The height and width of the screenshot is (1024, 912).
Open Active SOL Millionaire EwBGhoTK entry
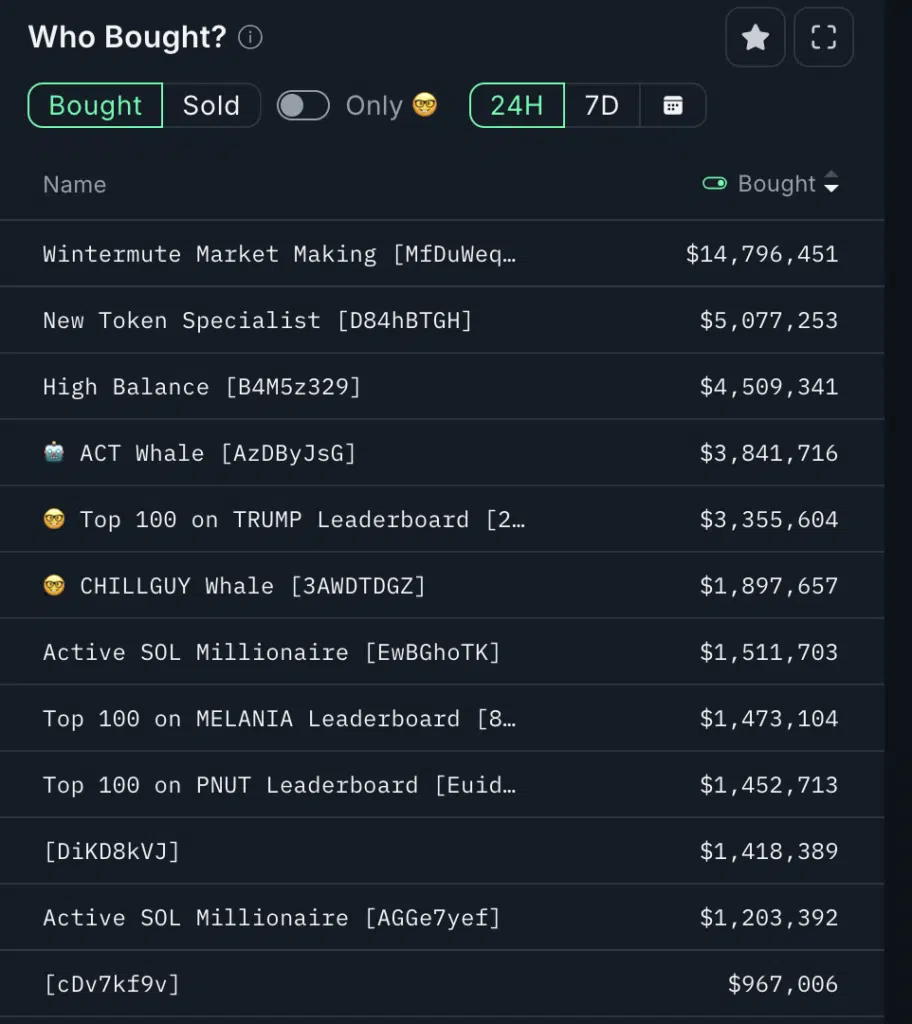[271, 652]
